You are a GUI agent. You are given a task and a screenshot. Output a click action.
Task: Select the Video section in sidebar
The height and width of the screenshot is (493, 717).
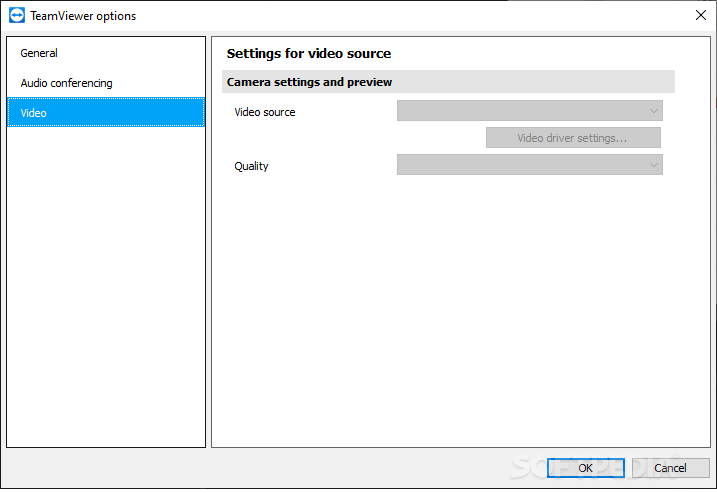106,113
